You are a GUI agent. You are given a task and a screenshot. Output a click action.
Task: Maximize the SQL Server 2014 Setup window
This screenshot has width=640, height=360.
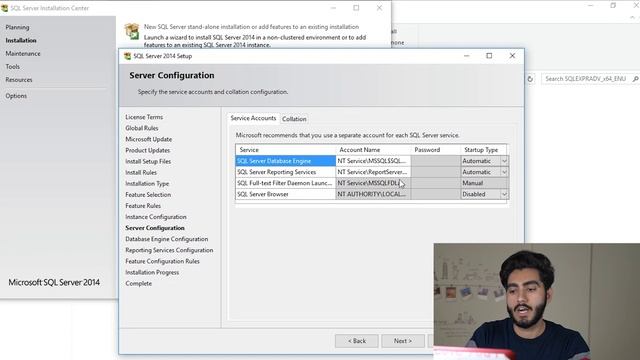(x=489, y=56)
